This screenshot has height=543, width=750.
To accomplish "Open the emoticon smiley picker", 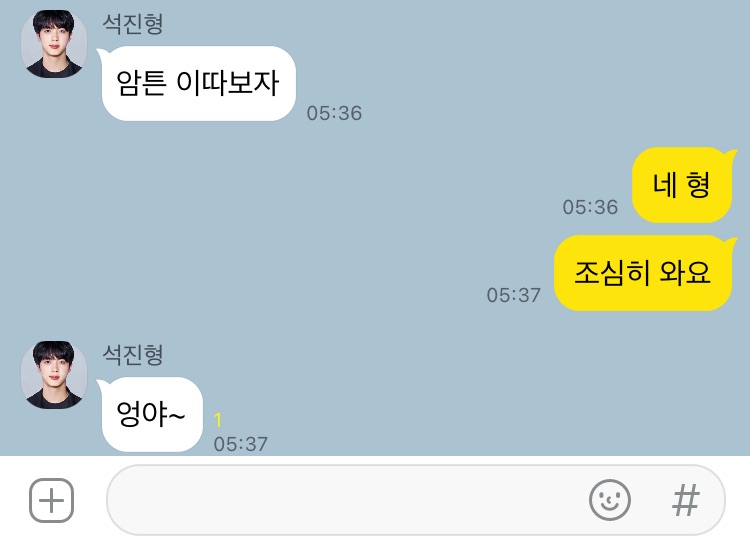I will [x=609, y=500].
